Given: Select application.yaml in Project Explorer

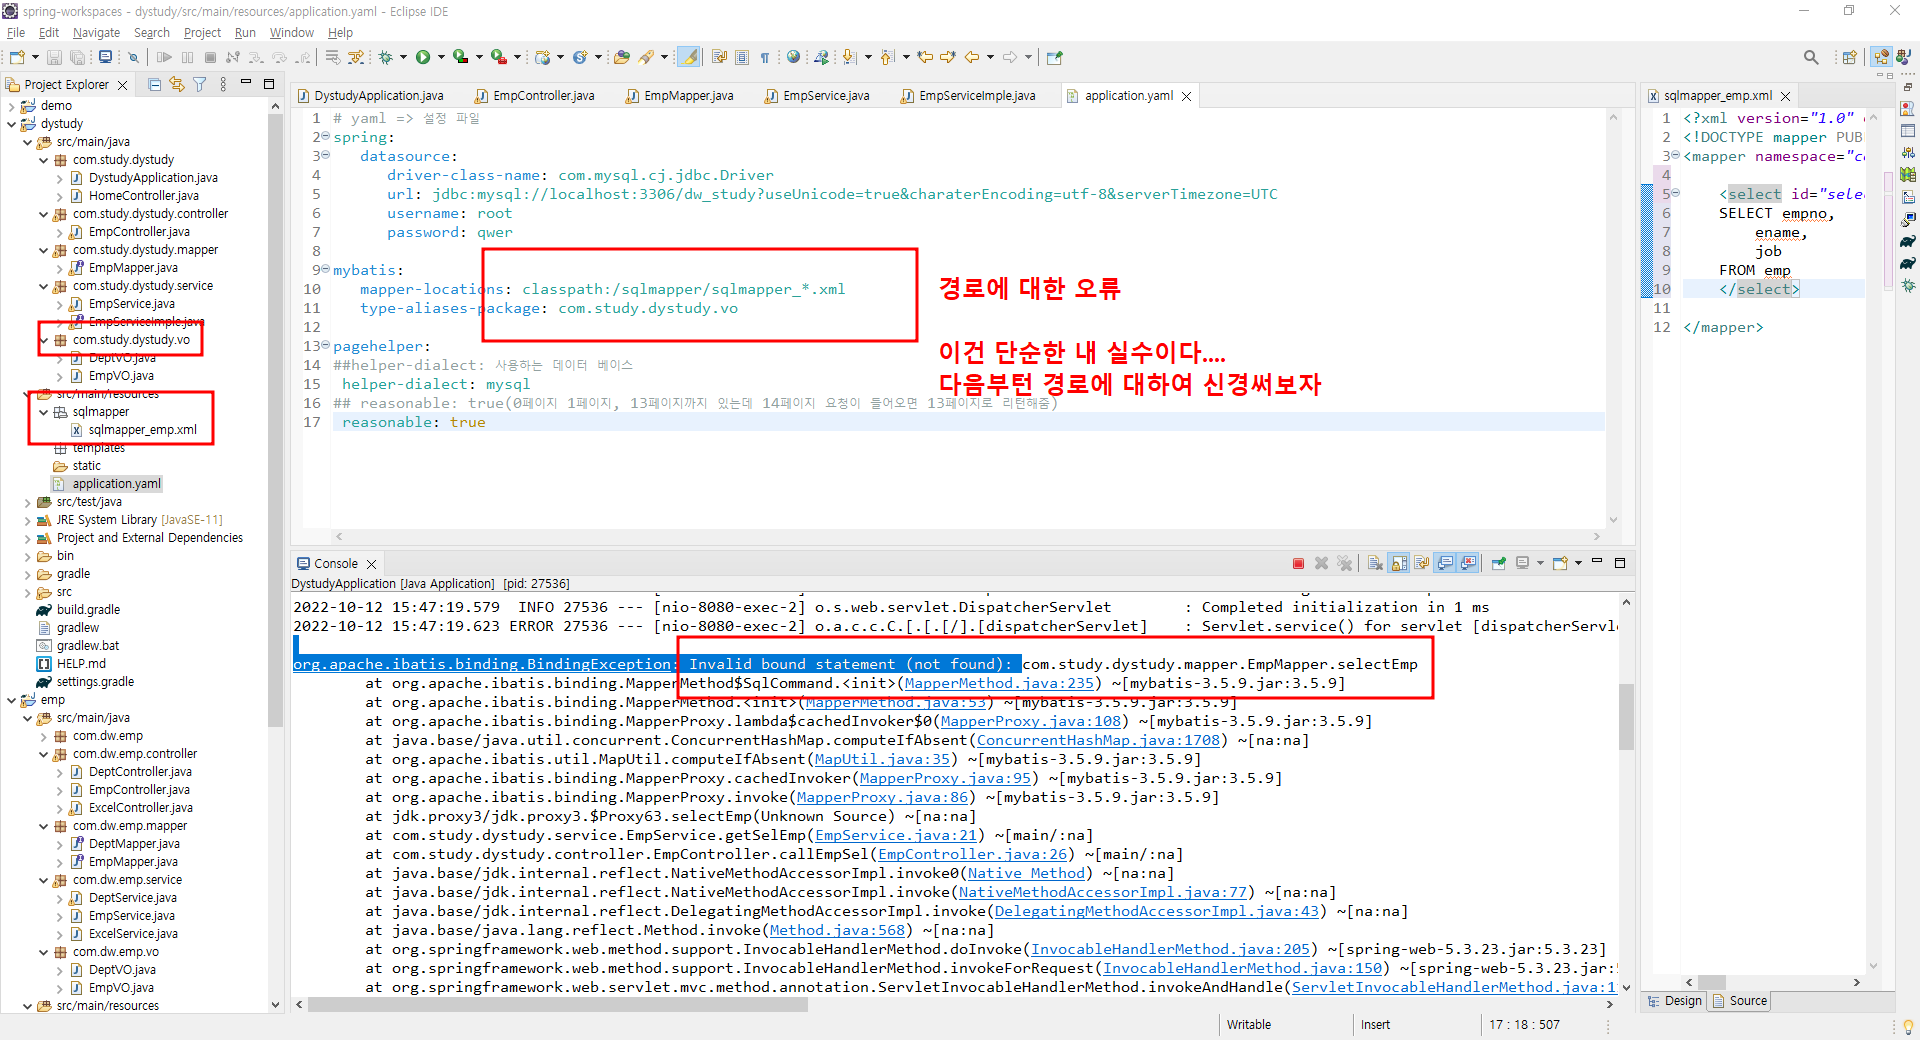Looking at the screenshot, I should [x=116, y=484].
